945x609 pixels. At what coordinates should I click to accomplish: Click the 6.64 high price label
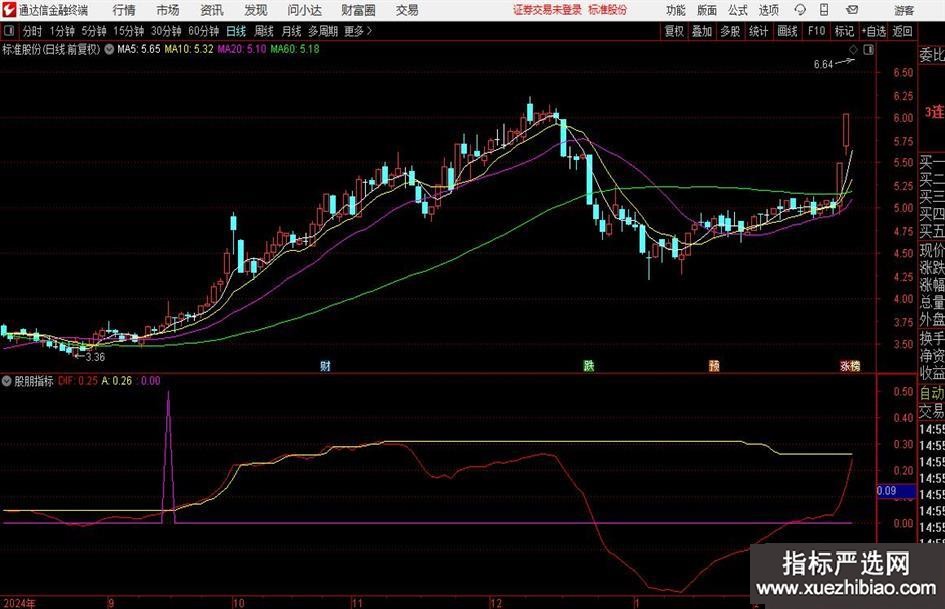pyautogui.click(x=823, y=65)
